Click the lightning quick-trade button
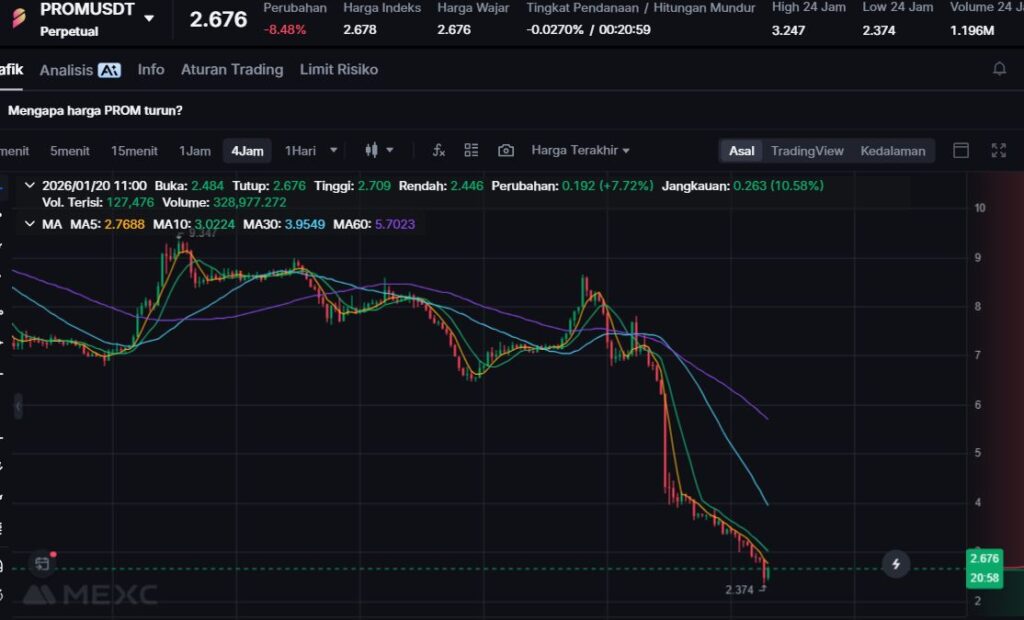The height and width of the screenshot is (620, 1024). click(896, 564)
